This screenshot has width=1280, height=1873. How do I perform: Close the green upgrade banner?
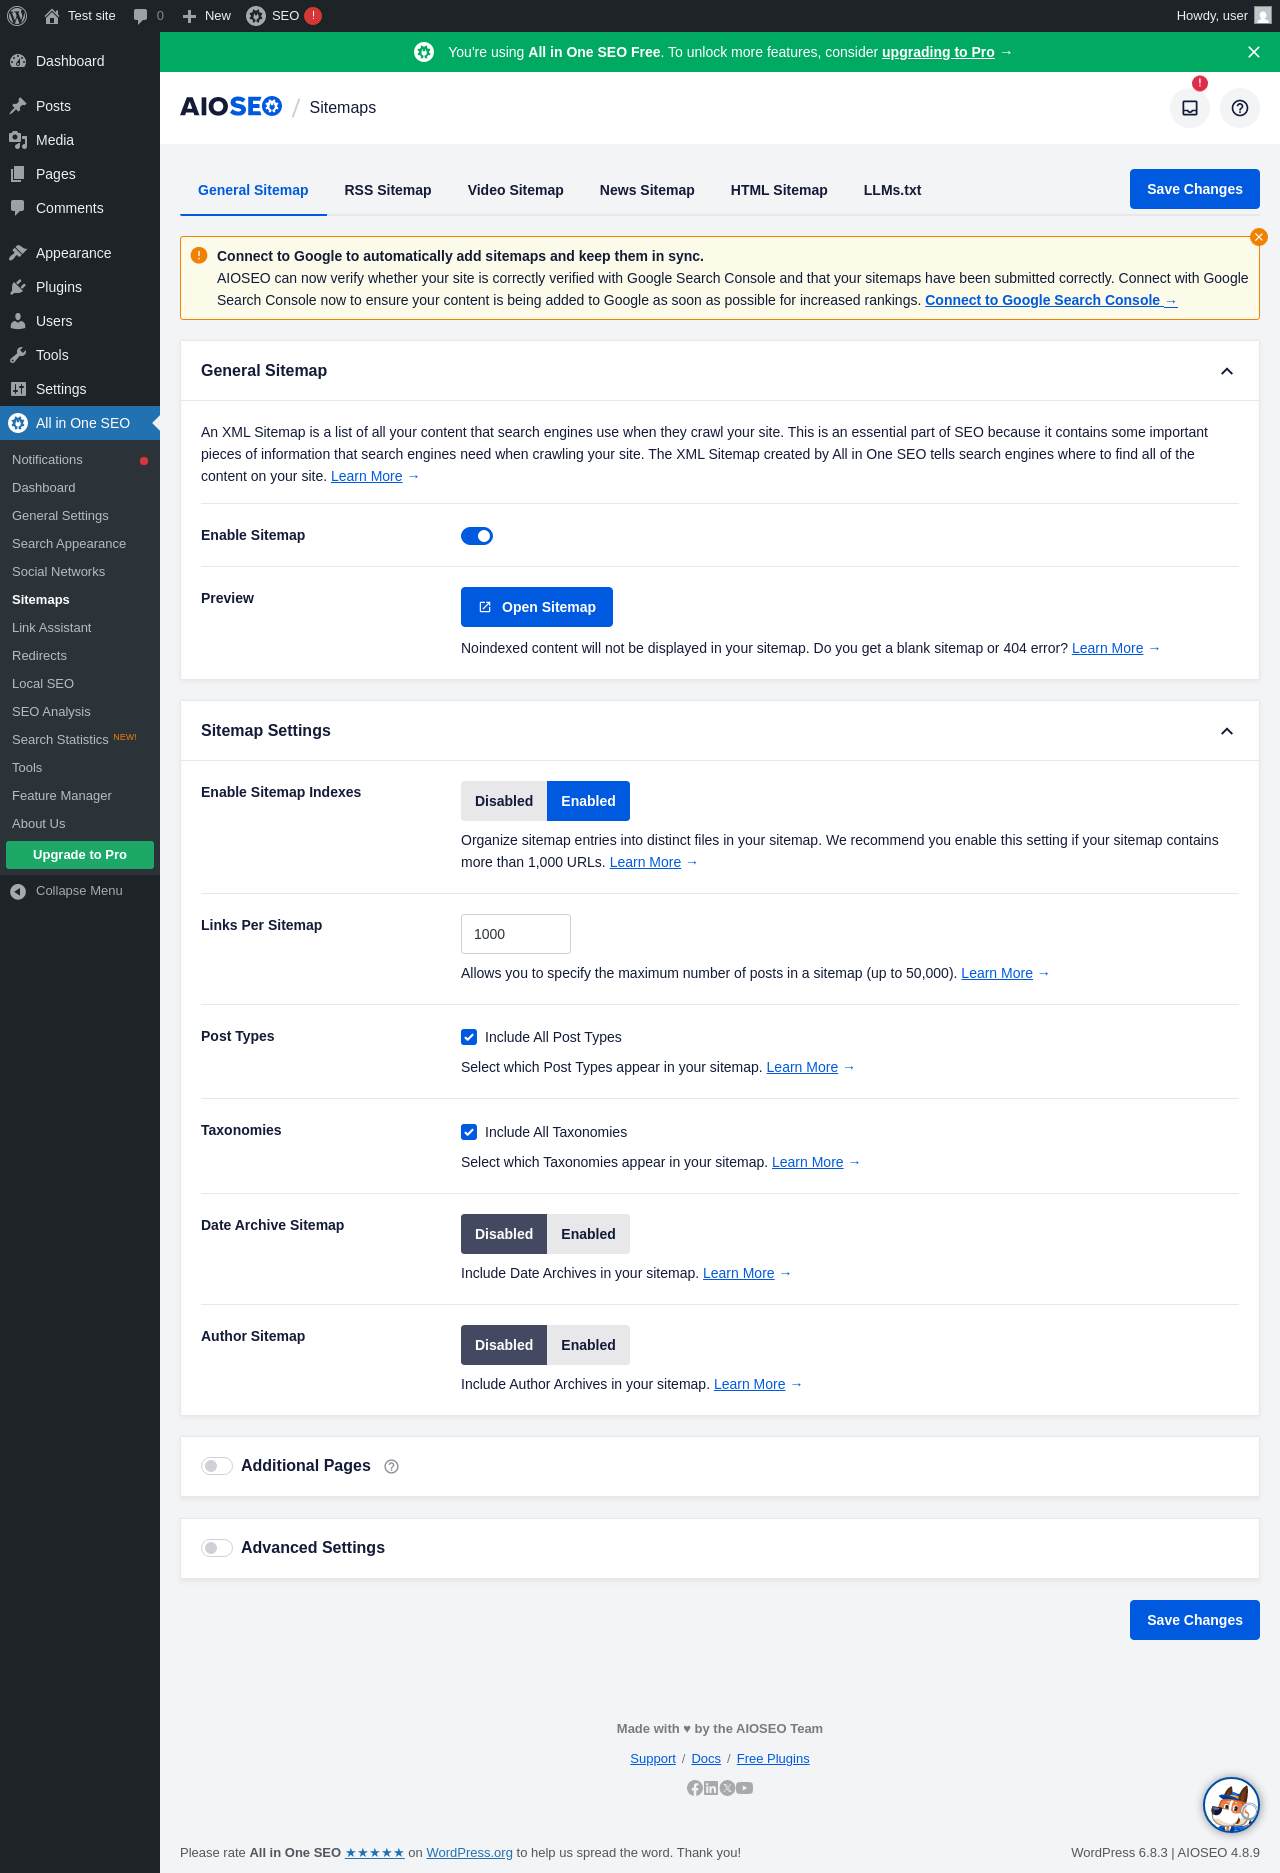coord(1254,52)
